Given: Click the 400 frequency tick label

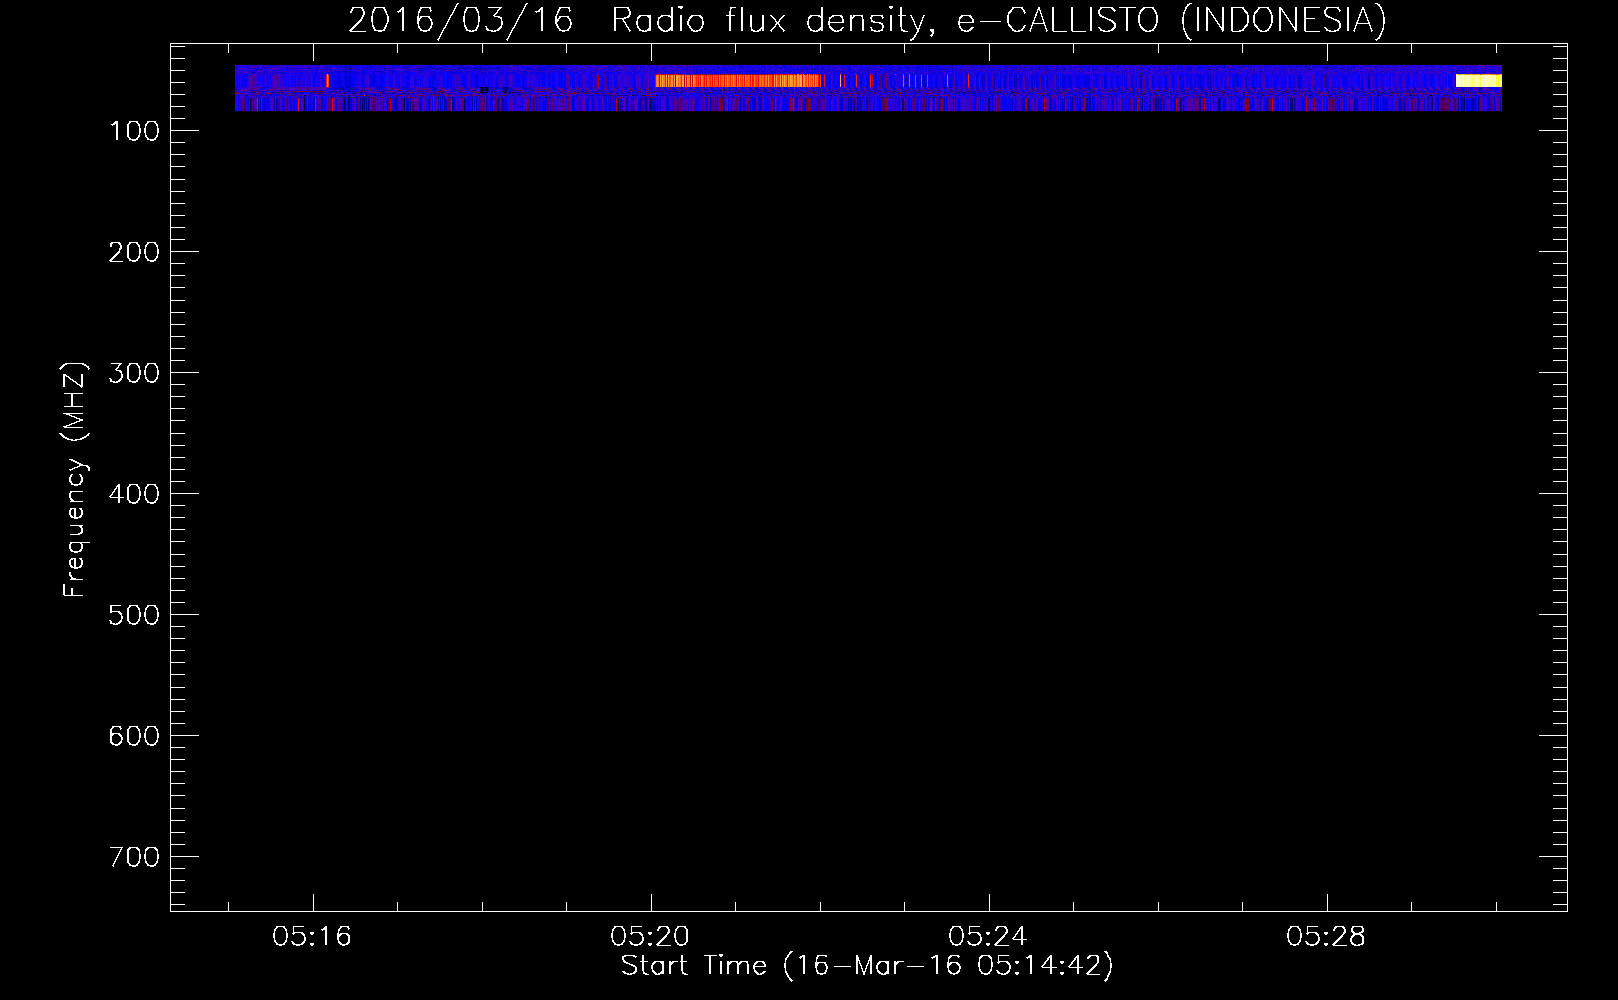Looking at the screenshot, I should [134, 494].
